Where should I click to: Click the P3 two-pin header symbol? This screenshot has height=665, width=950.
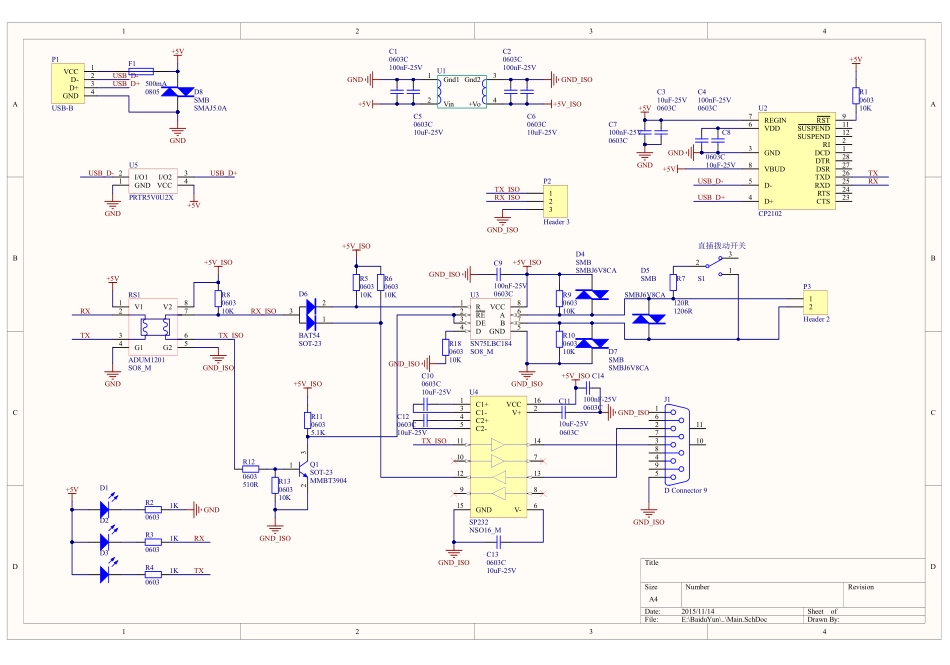pos(815,302)
